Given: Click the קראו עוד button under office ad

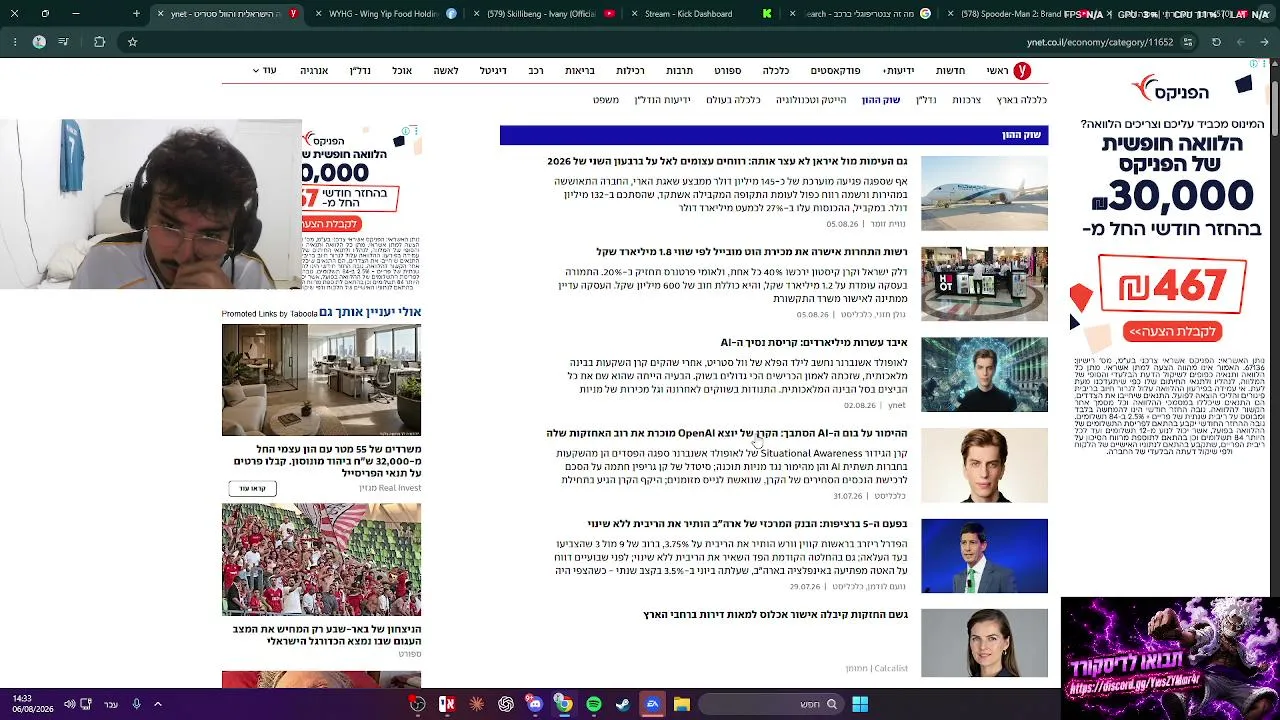Looking at the screenshot, I should click(252, 488).
